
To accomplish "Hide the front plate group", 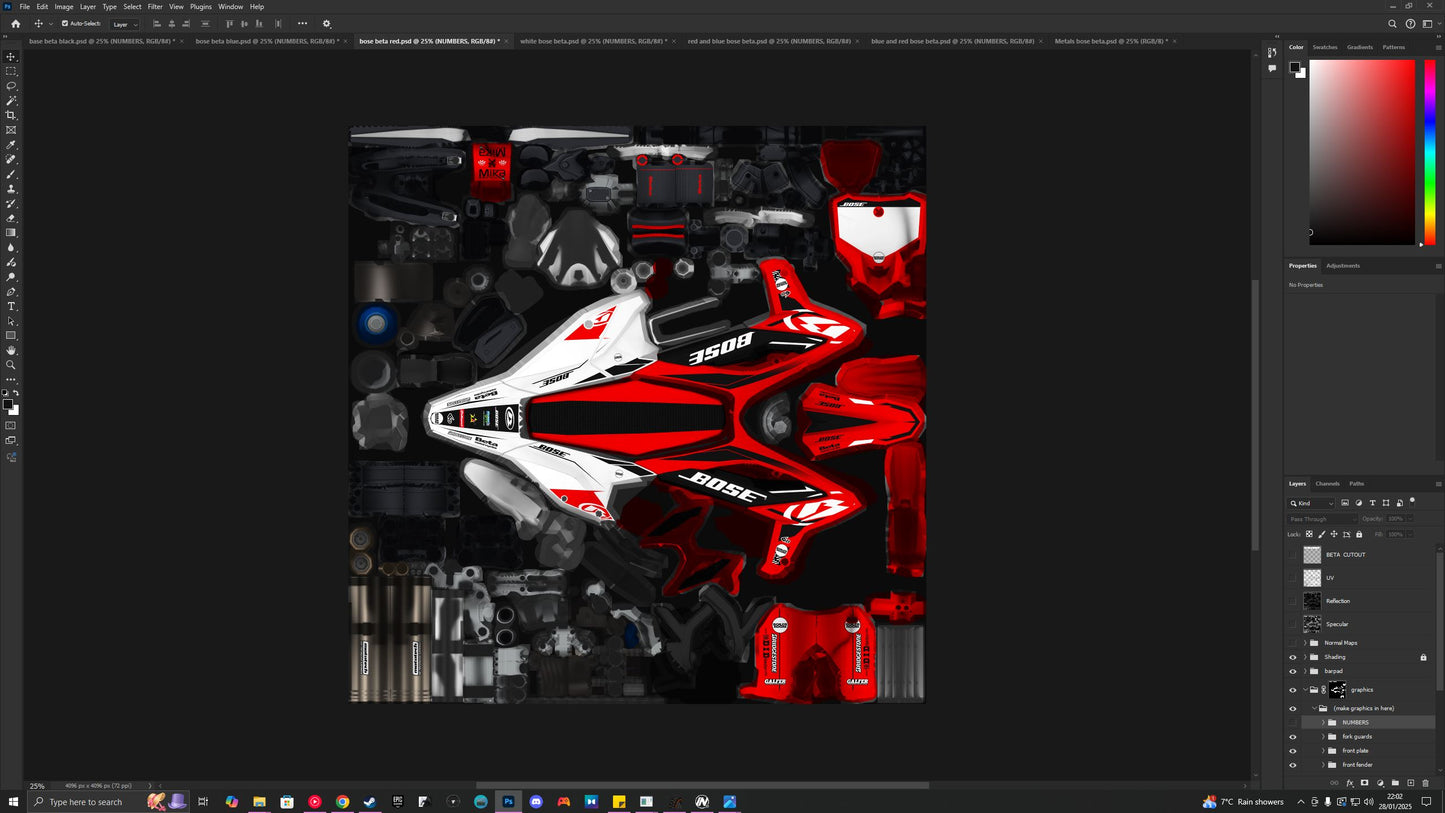I will (x=1292, y=751).
